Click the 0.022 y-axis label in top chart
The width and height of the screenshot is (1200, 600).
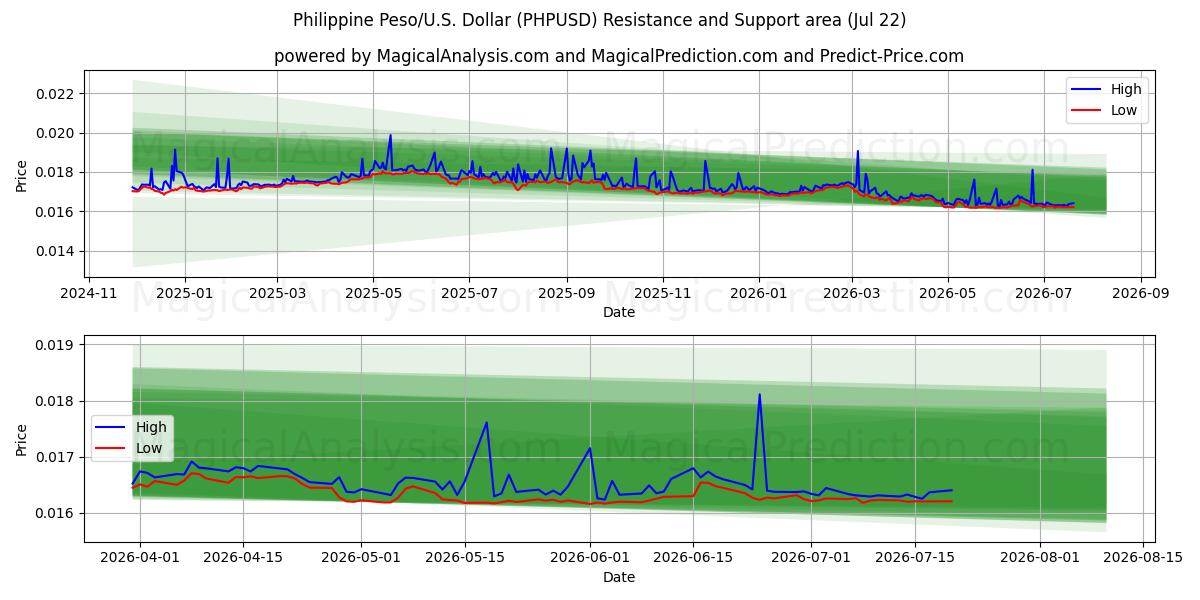tap(57, 94)
